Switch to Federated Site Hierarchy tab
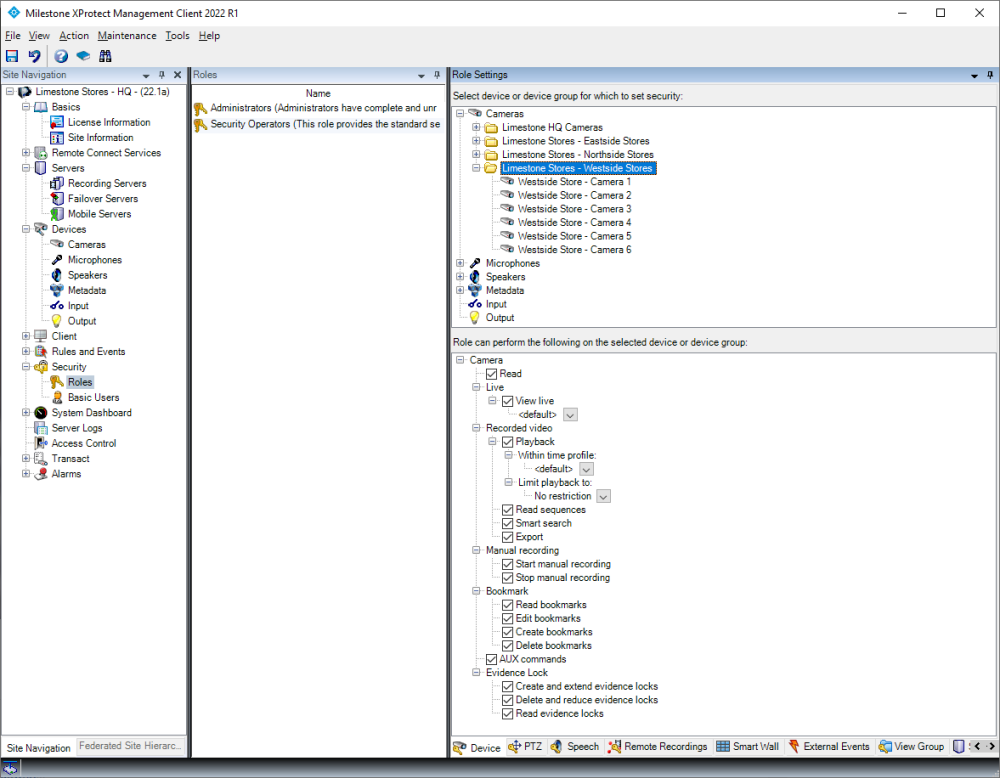Image resolution: width=1000 pixels, height=778 pixels. pyautogui.click(x=131, y=747)
